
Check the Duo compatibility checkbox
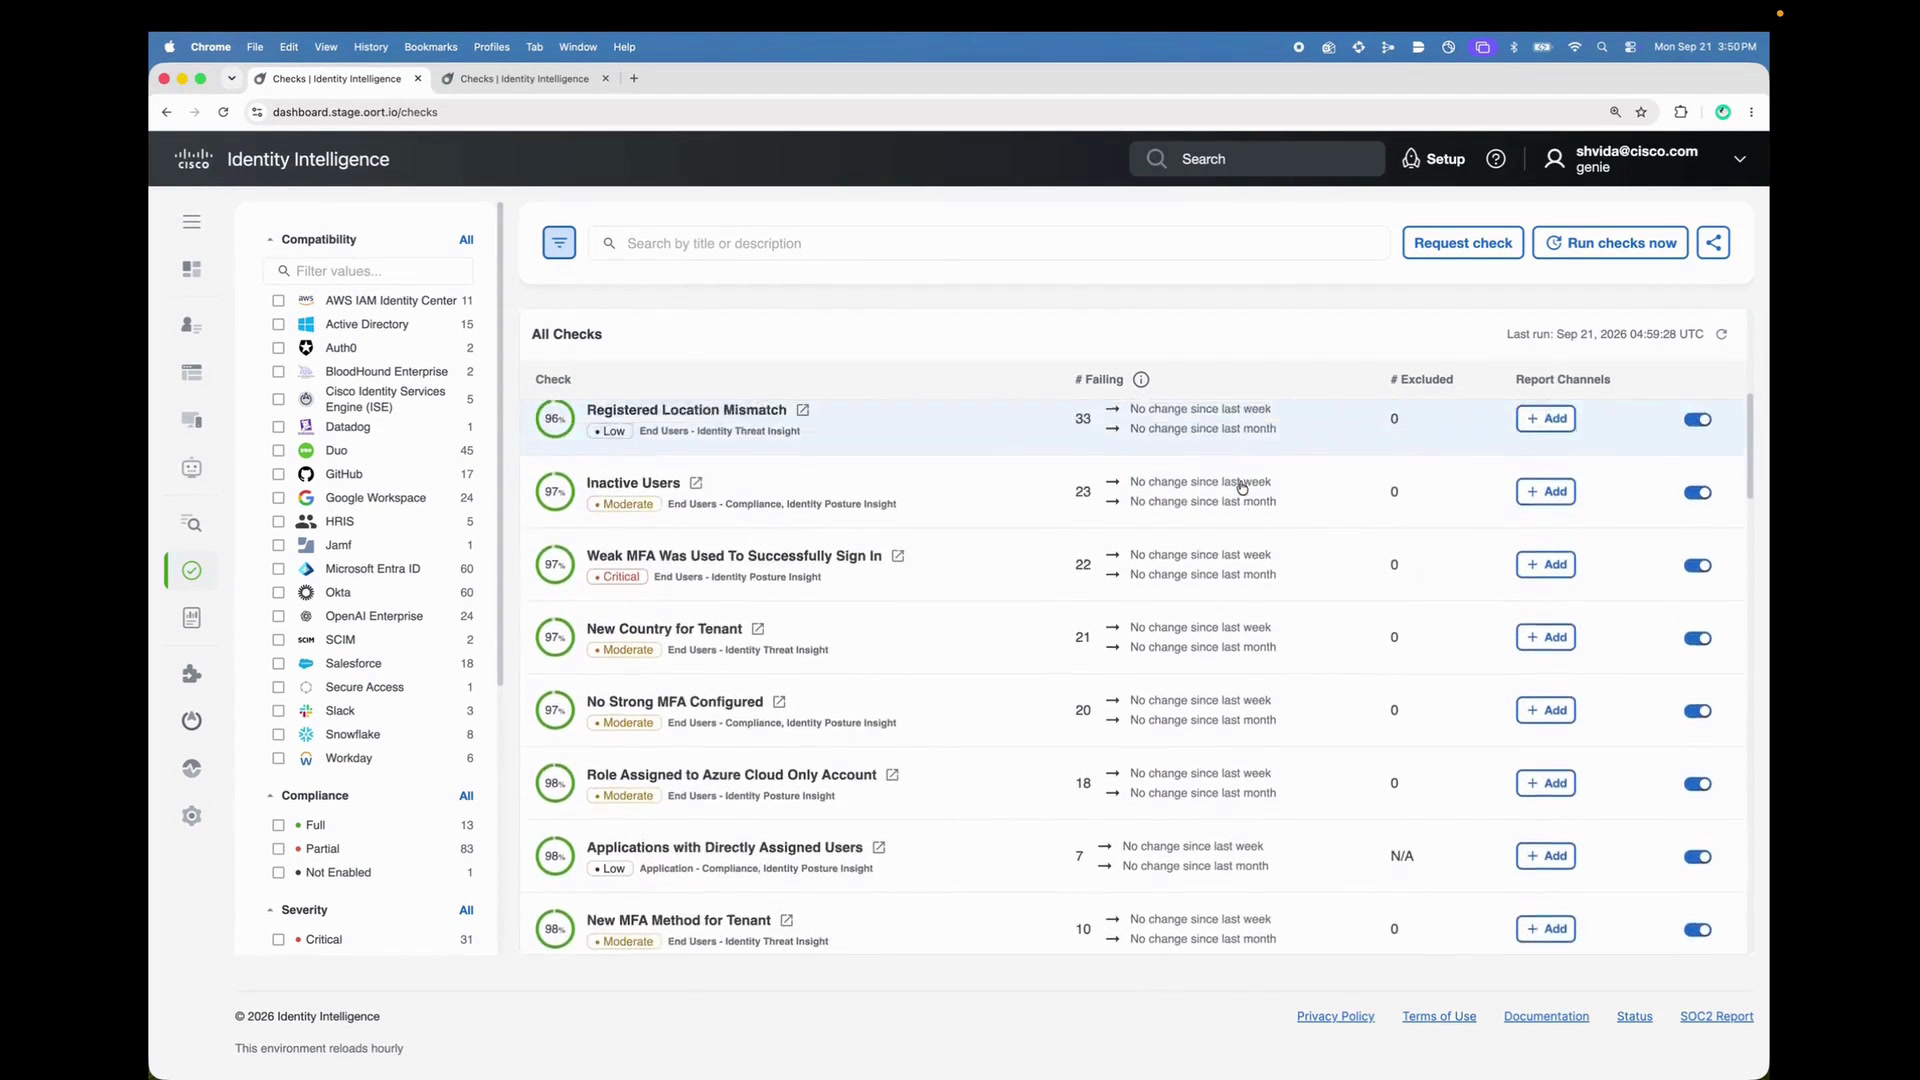(279, 451)
